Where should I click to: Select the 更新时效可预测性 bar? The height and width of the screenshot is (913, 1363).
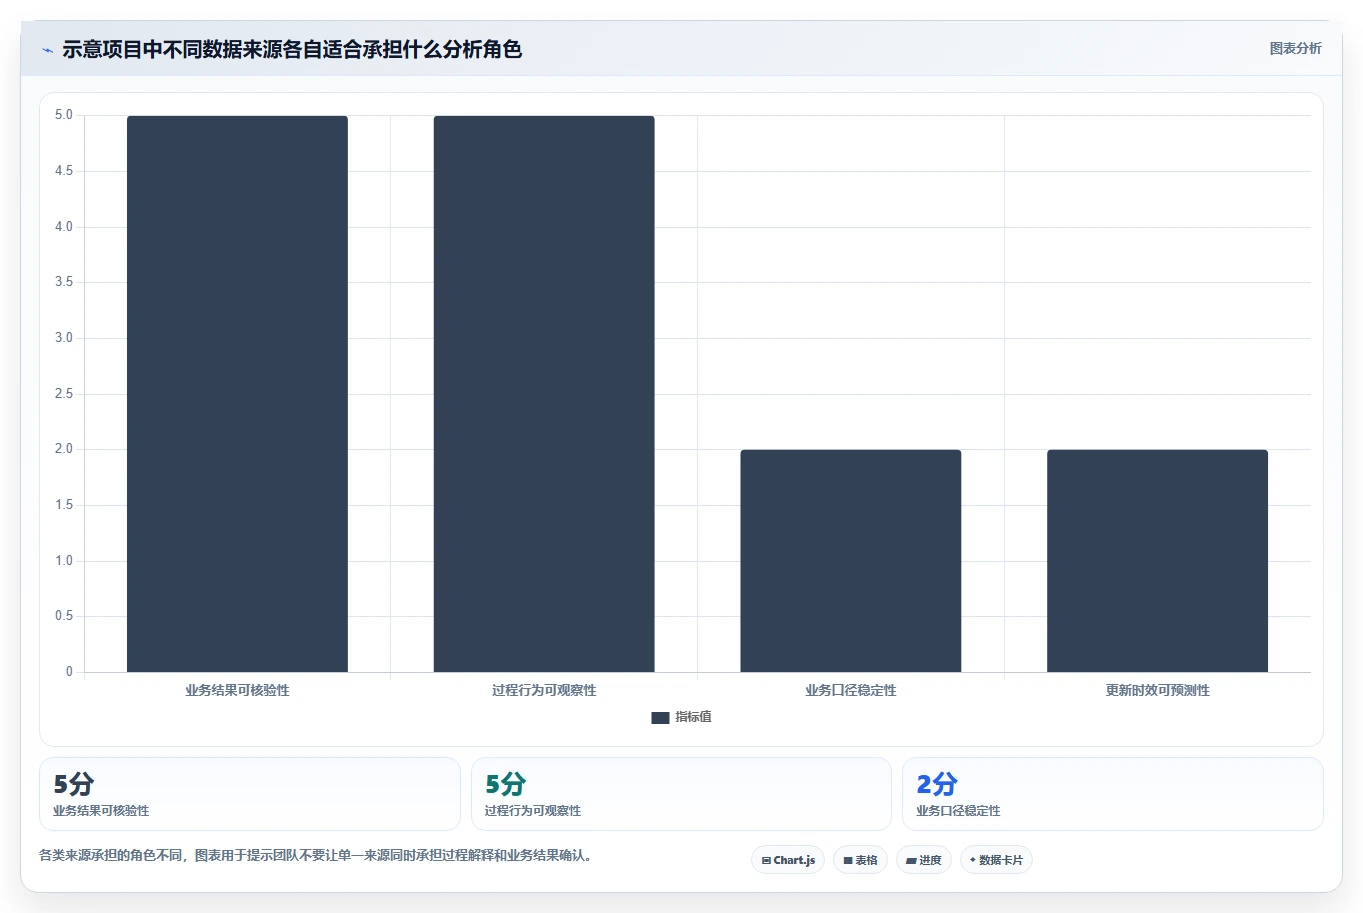[x=1157, y=561]
